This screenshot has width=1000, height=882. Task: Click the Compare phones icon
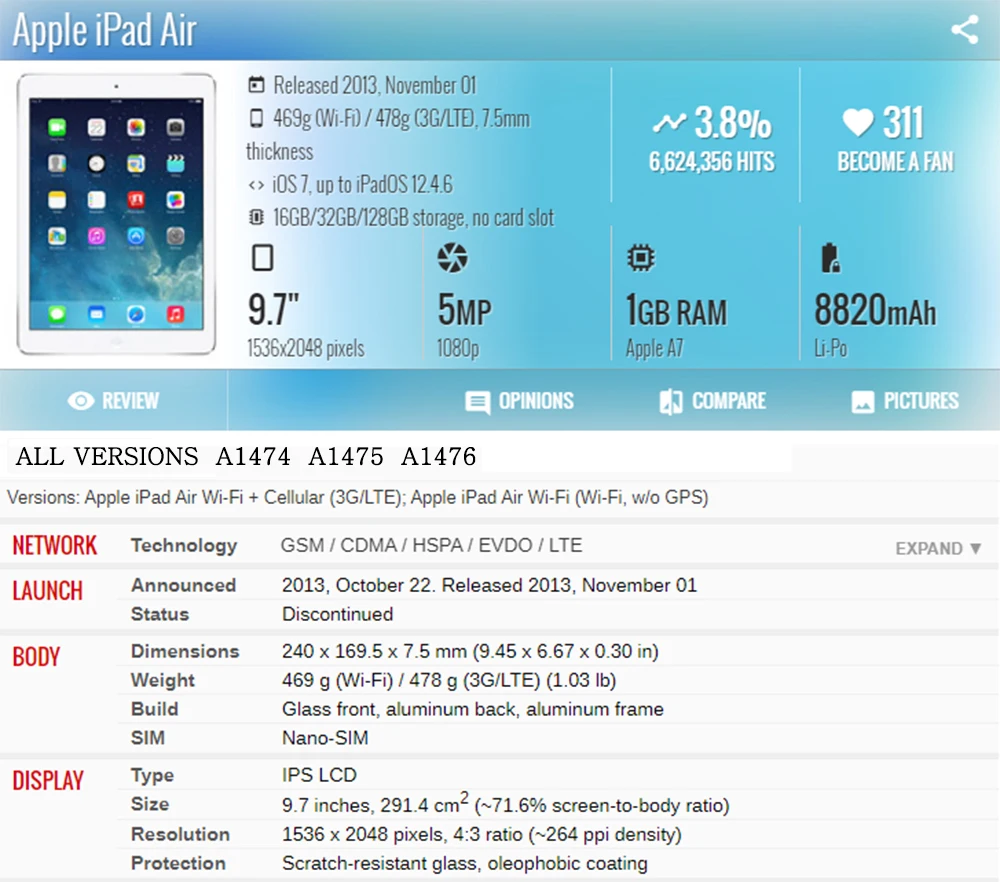coord(670,402)
